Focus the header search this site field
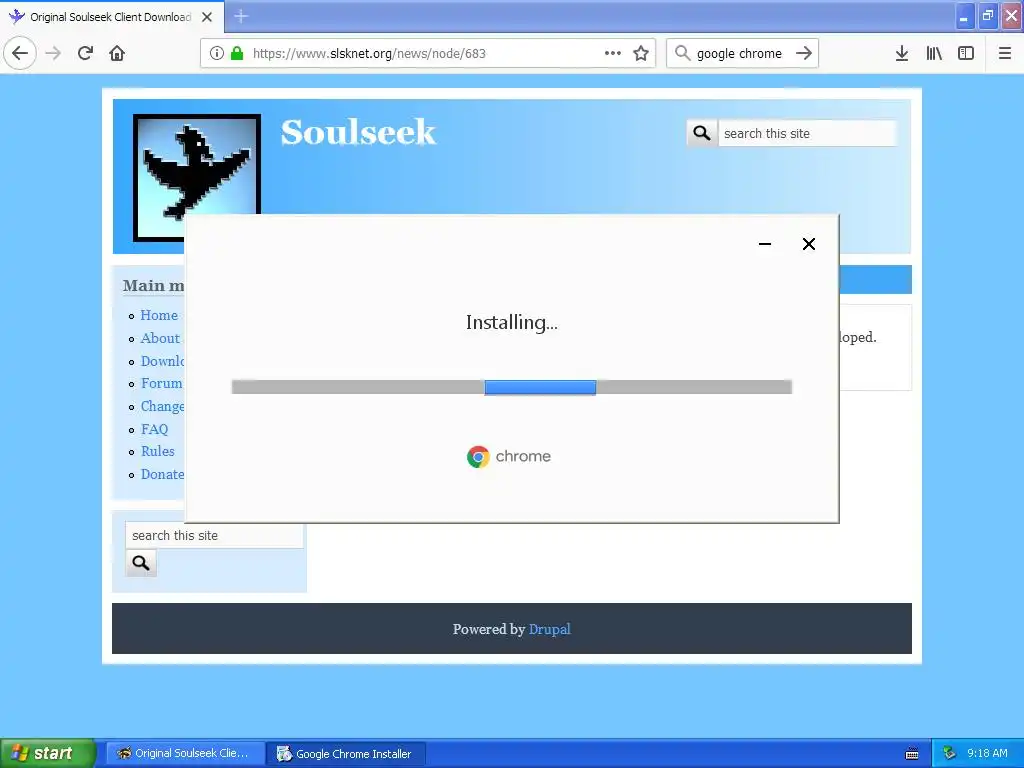The height and width of the screenshot is (768, 1024). click(x=807, y=133)
